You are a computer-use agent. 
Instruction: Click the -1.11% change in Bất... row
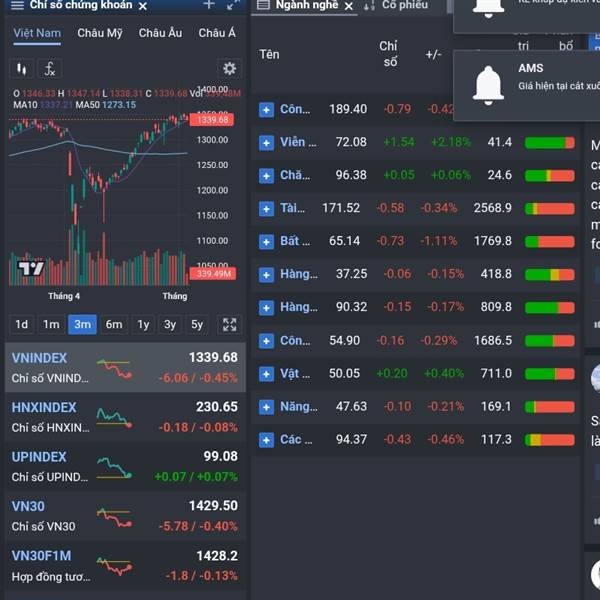pyautogui.click(x=439, y=241)
